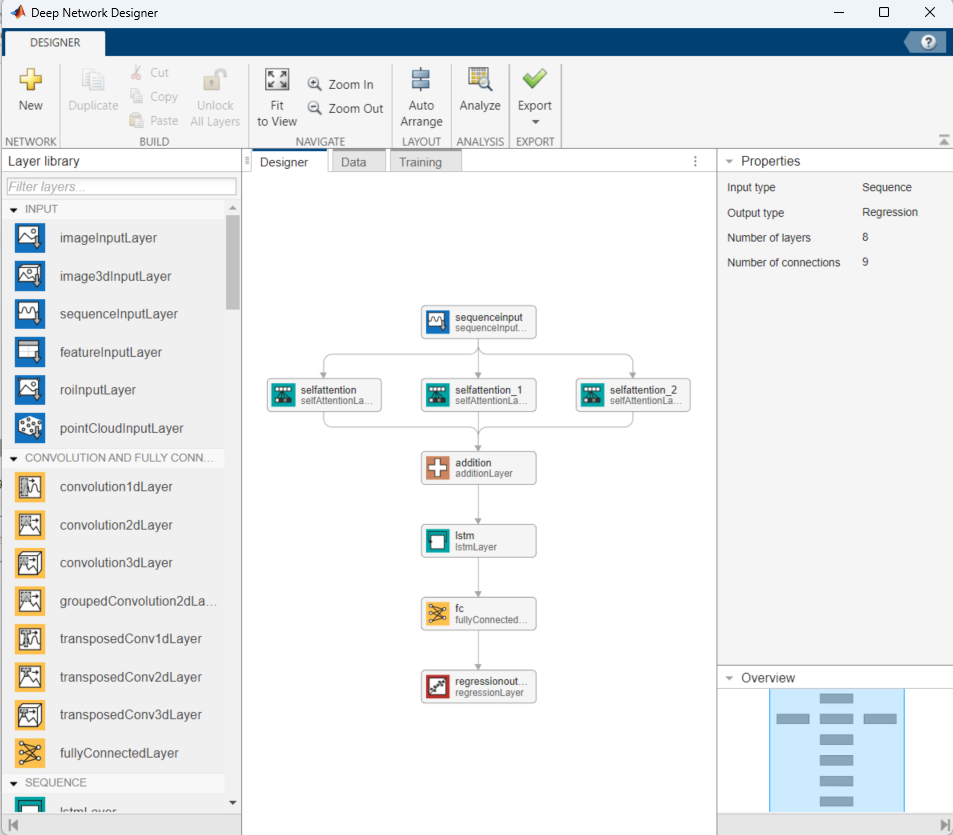Image resolution: width=953 pixels, height=835 pixels.
Task: Click the Overview minimap viewport
Action: [x=837, y=750]
